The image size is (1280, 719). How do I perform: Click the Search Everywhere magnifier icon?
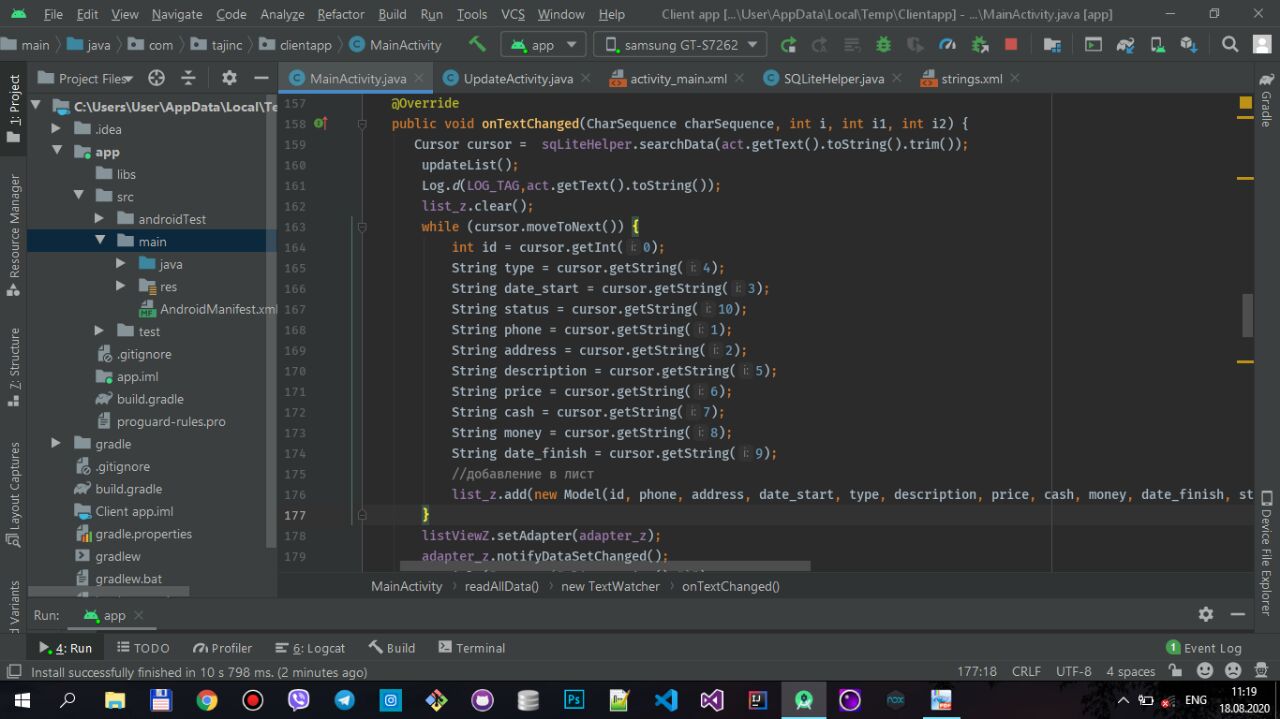tap(1230, 45)
